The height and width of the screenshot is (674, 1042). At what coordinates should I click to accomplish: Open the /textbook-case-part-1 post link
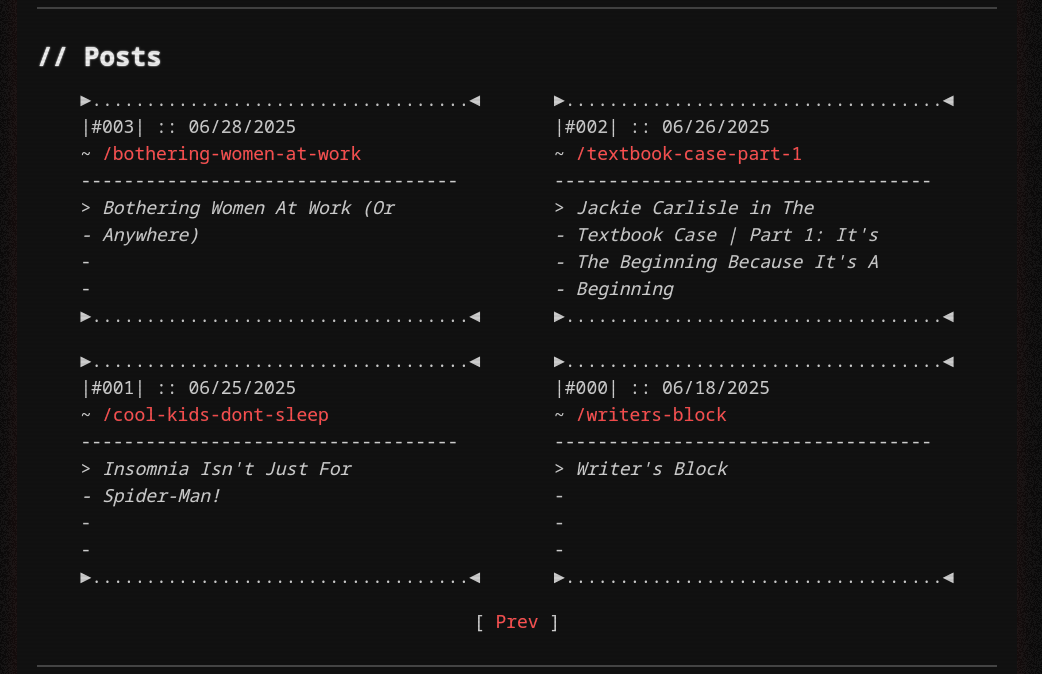(x=688, y=154)
